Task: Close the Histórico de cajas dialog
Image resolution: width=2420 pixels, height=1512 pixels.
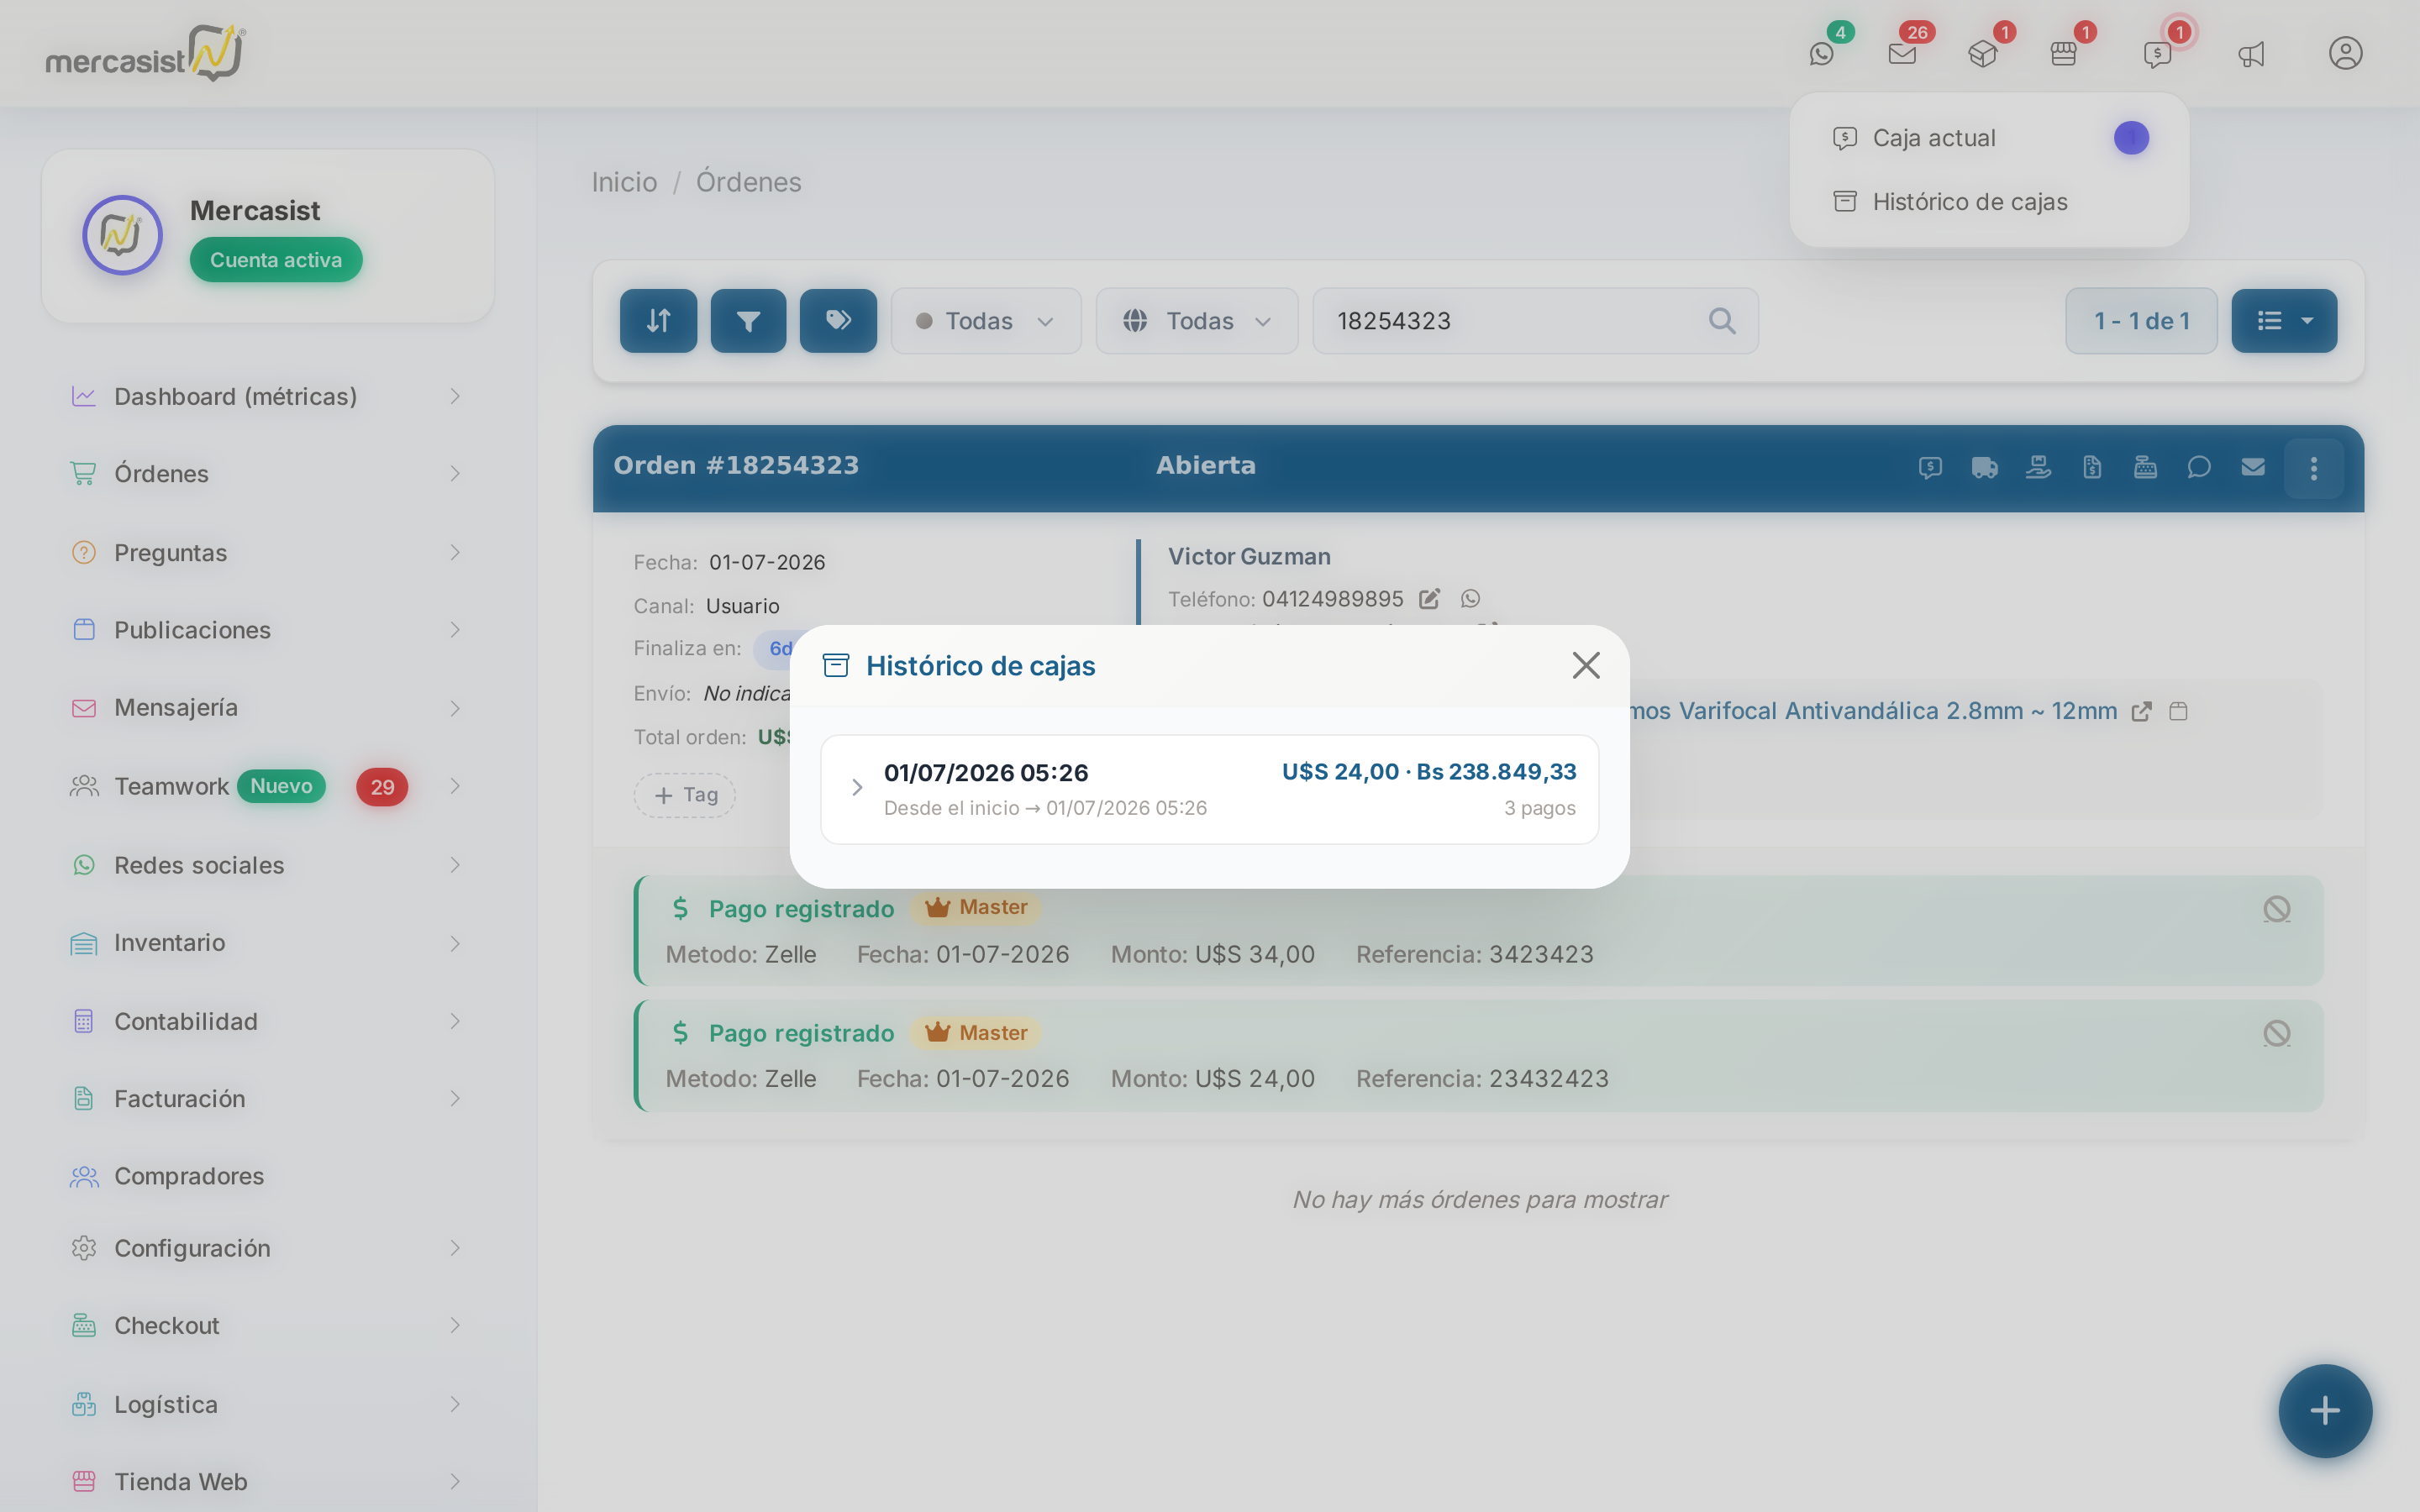Action: [1586, 666]
